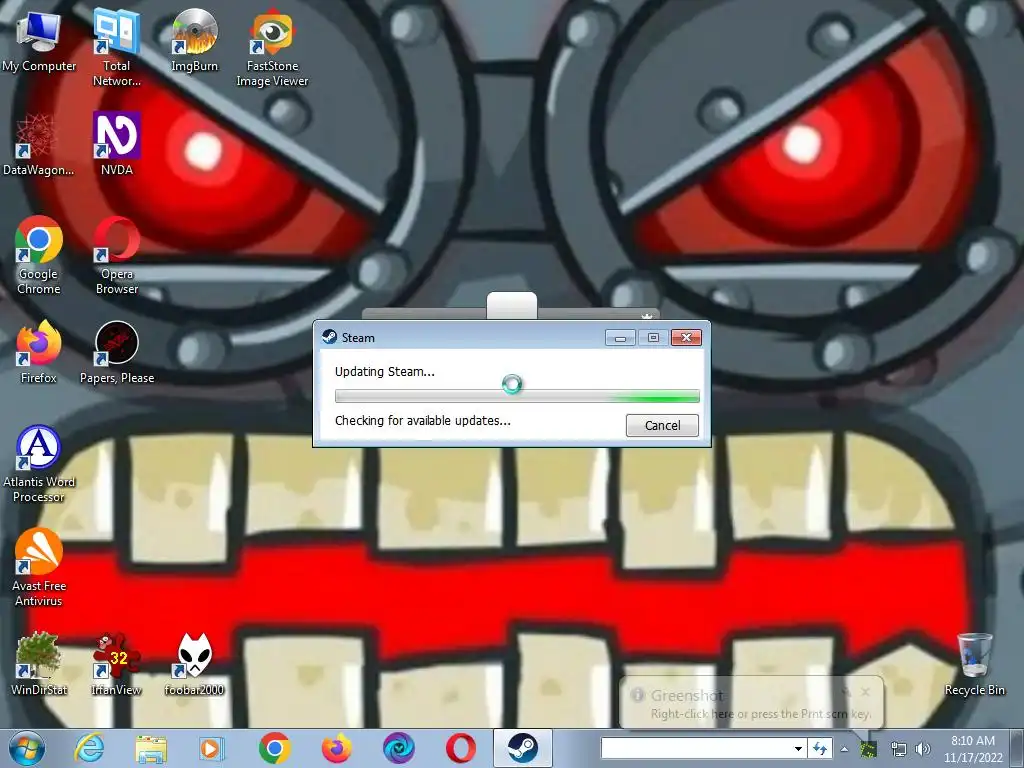Select WinDirStat desktop shortcut

click(x=39, y=664)
